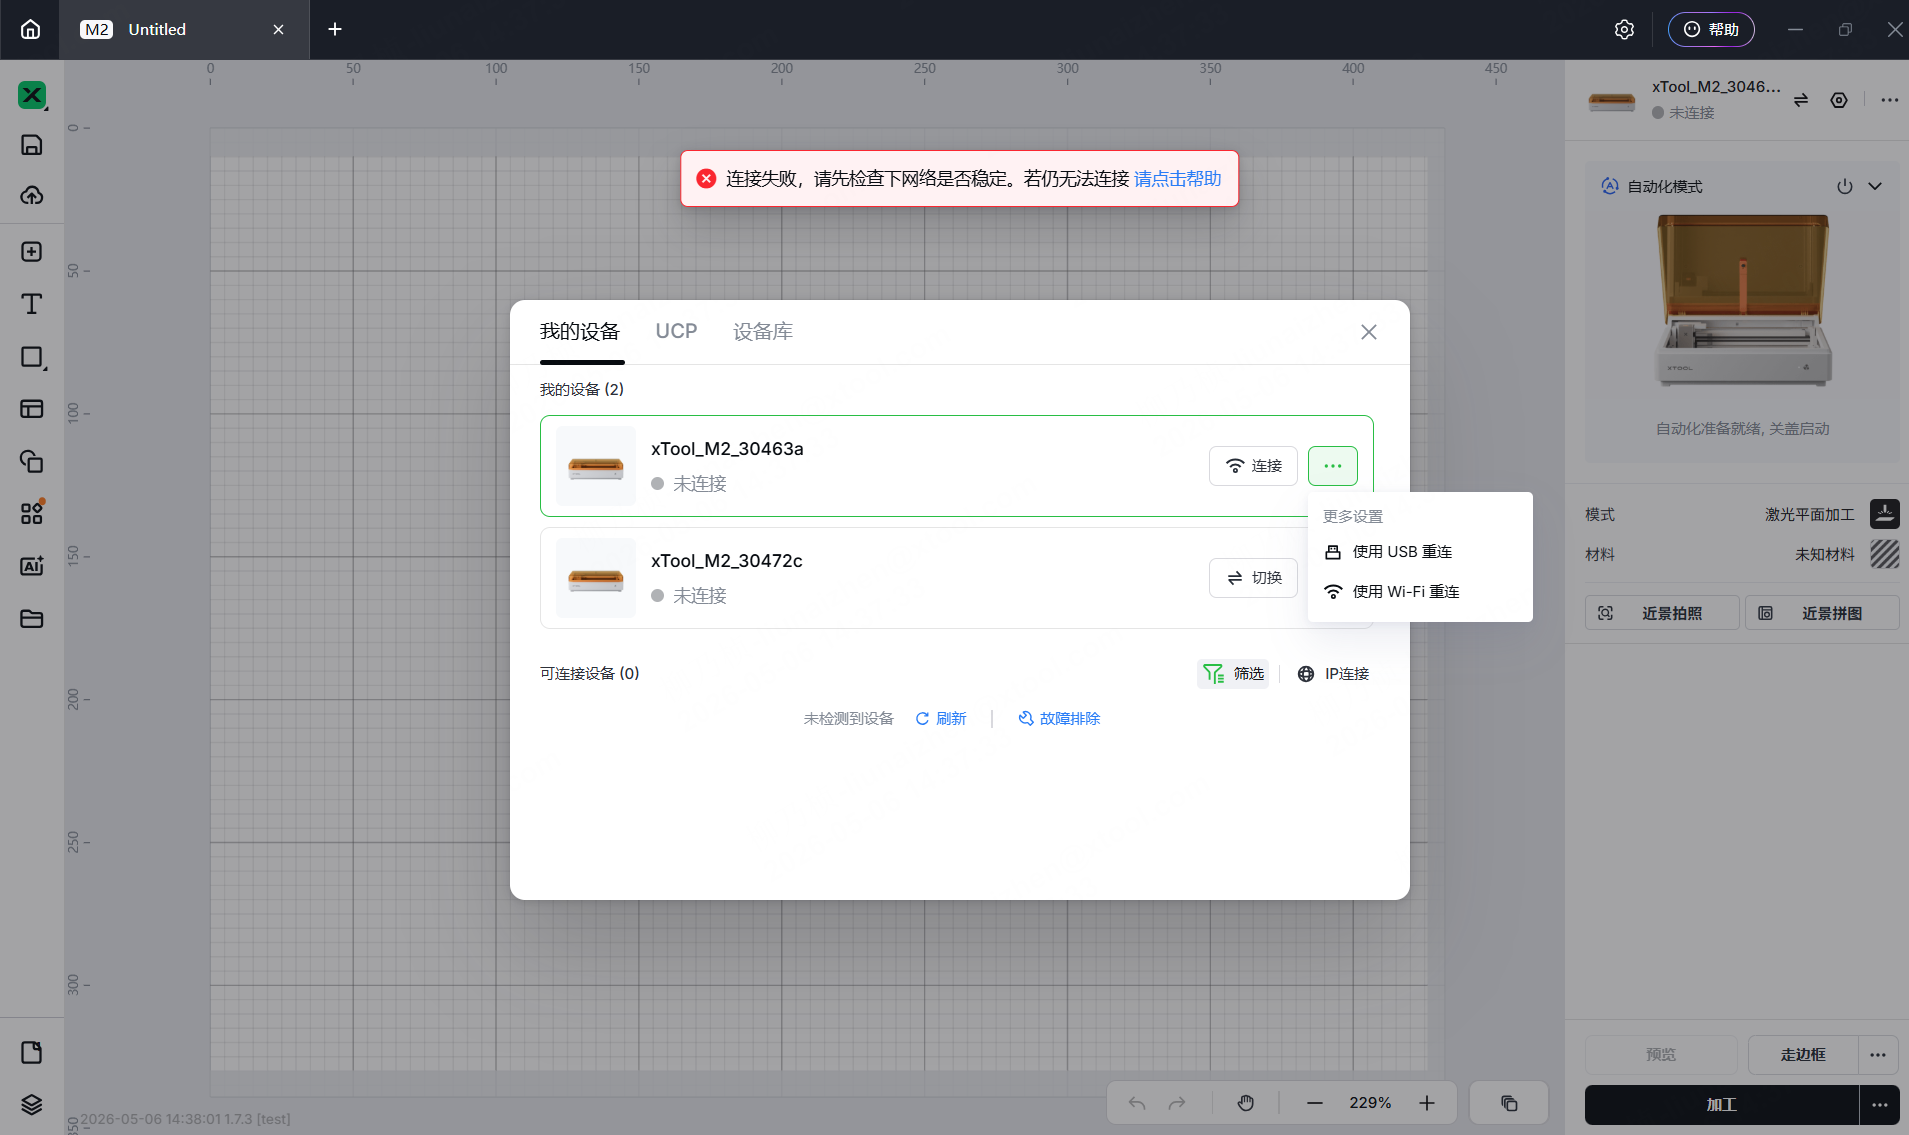Launch the AI image tool
This screenshot has height=1135, width=1909.
pyautogui.click(x=32, y=566)
